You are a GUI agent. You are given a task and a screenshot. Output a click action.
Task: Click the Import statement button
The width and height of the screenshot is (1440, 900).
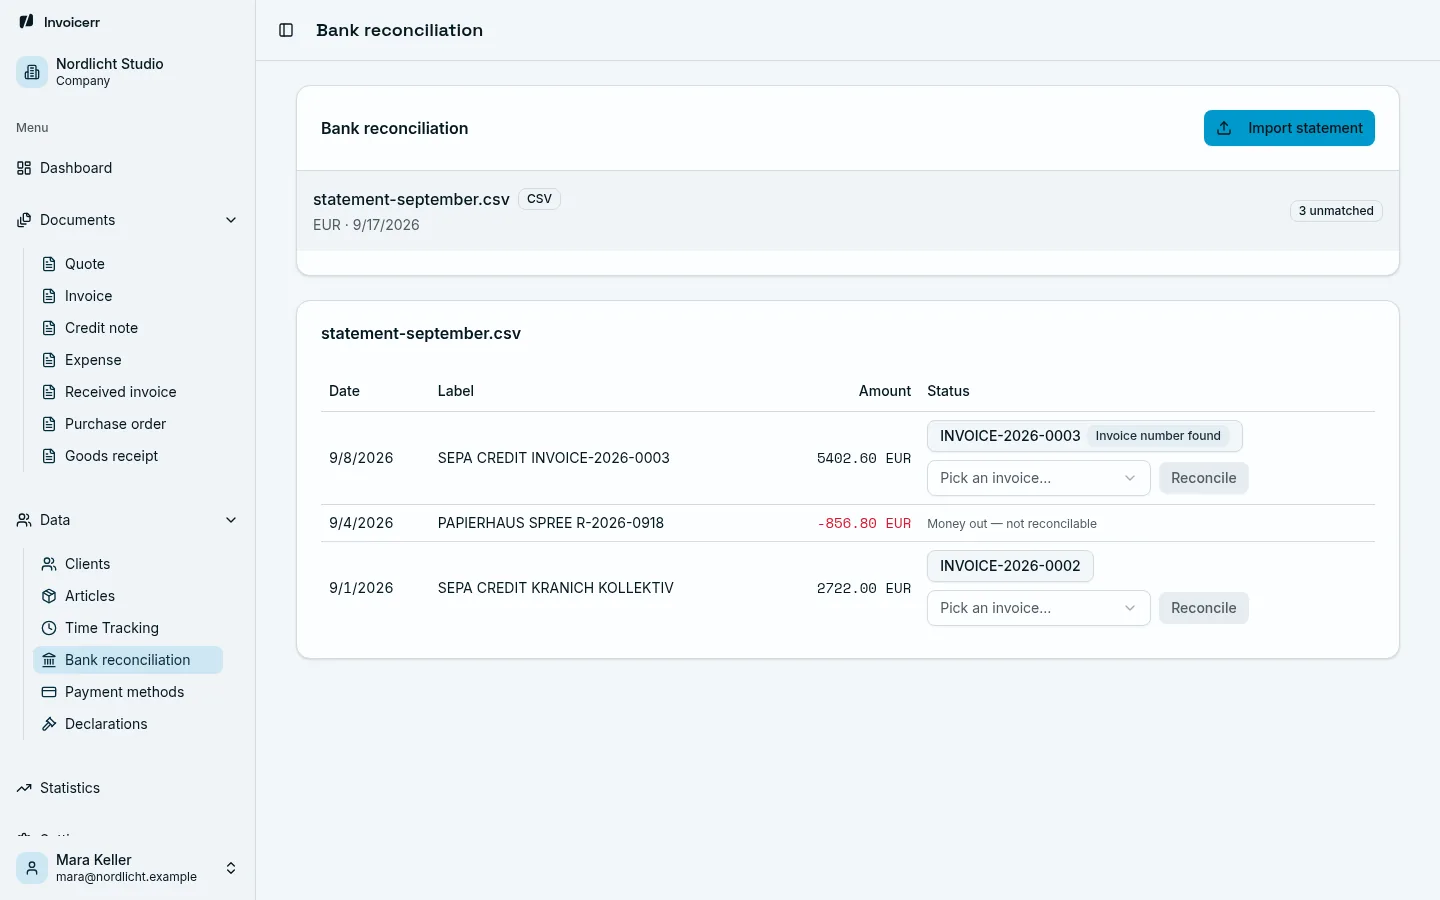pyautogui.click(x=1289, y=128)
